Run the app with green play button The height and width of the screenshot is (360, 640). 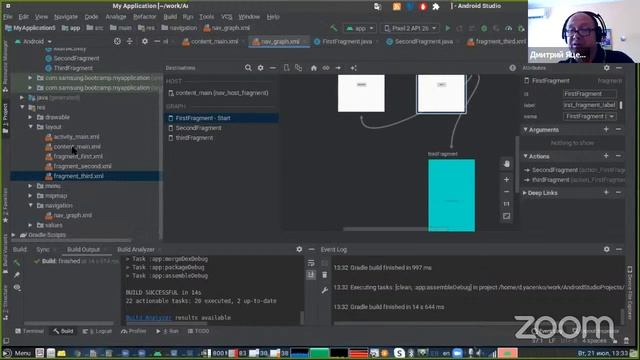coord(448,28)
